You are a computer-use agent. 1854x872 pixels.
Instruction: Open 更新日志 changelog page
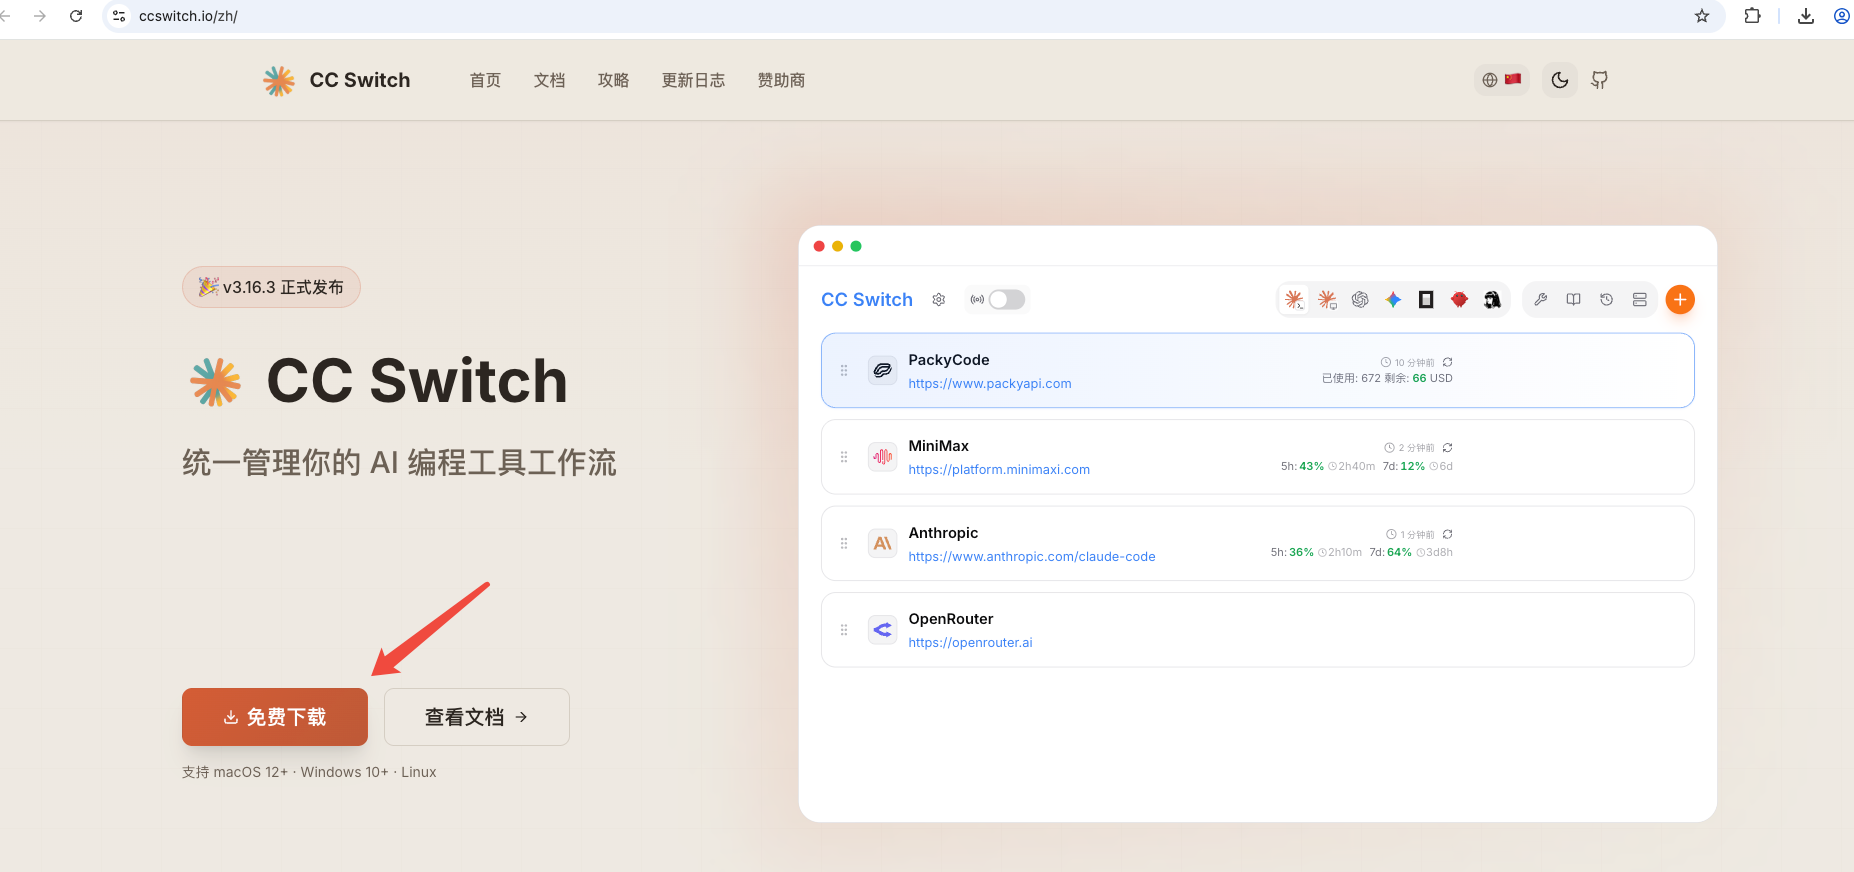click(693, 80)
